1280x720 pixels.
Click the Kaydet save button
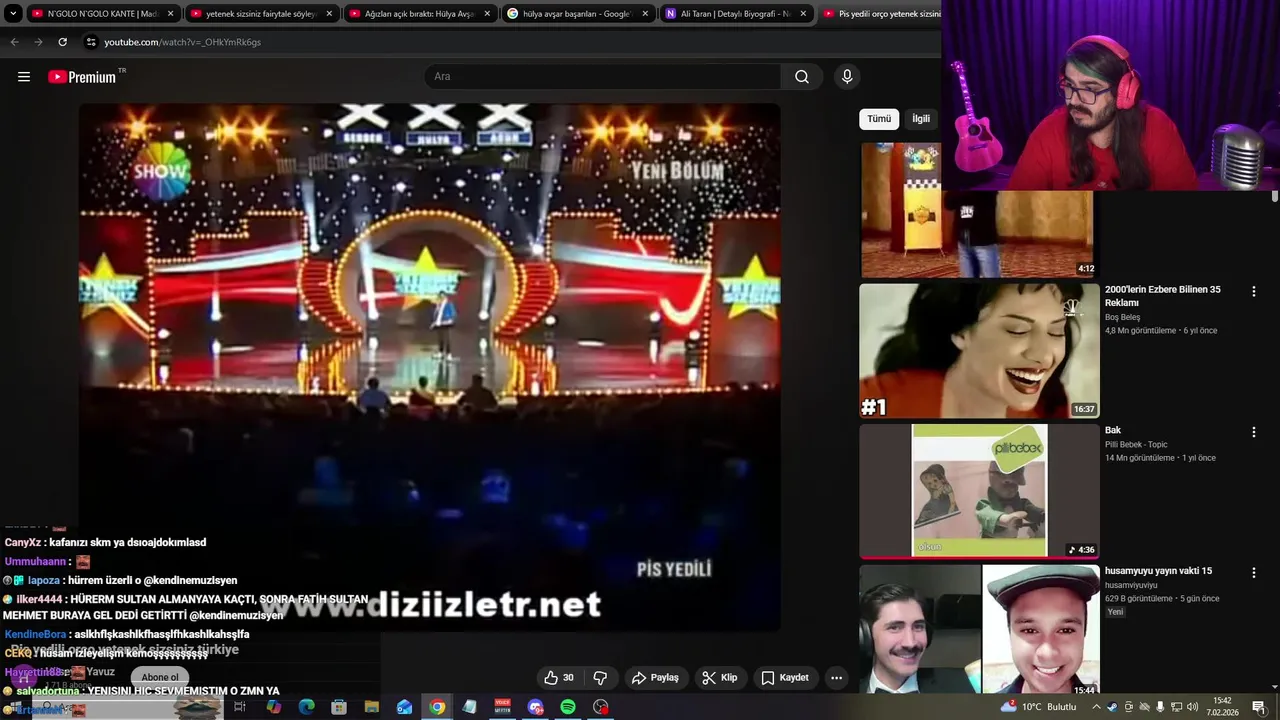(784, 678)
